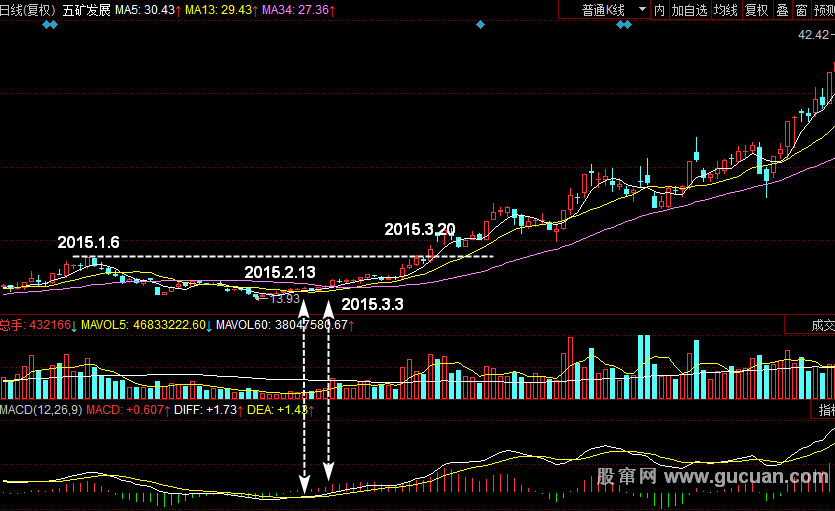Toggle the 窗 window button
Viewport: 835px width, 511px height.
pyautogui.click(x=801, y=9)
